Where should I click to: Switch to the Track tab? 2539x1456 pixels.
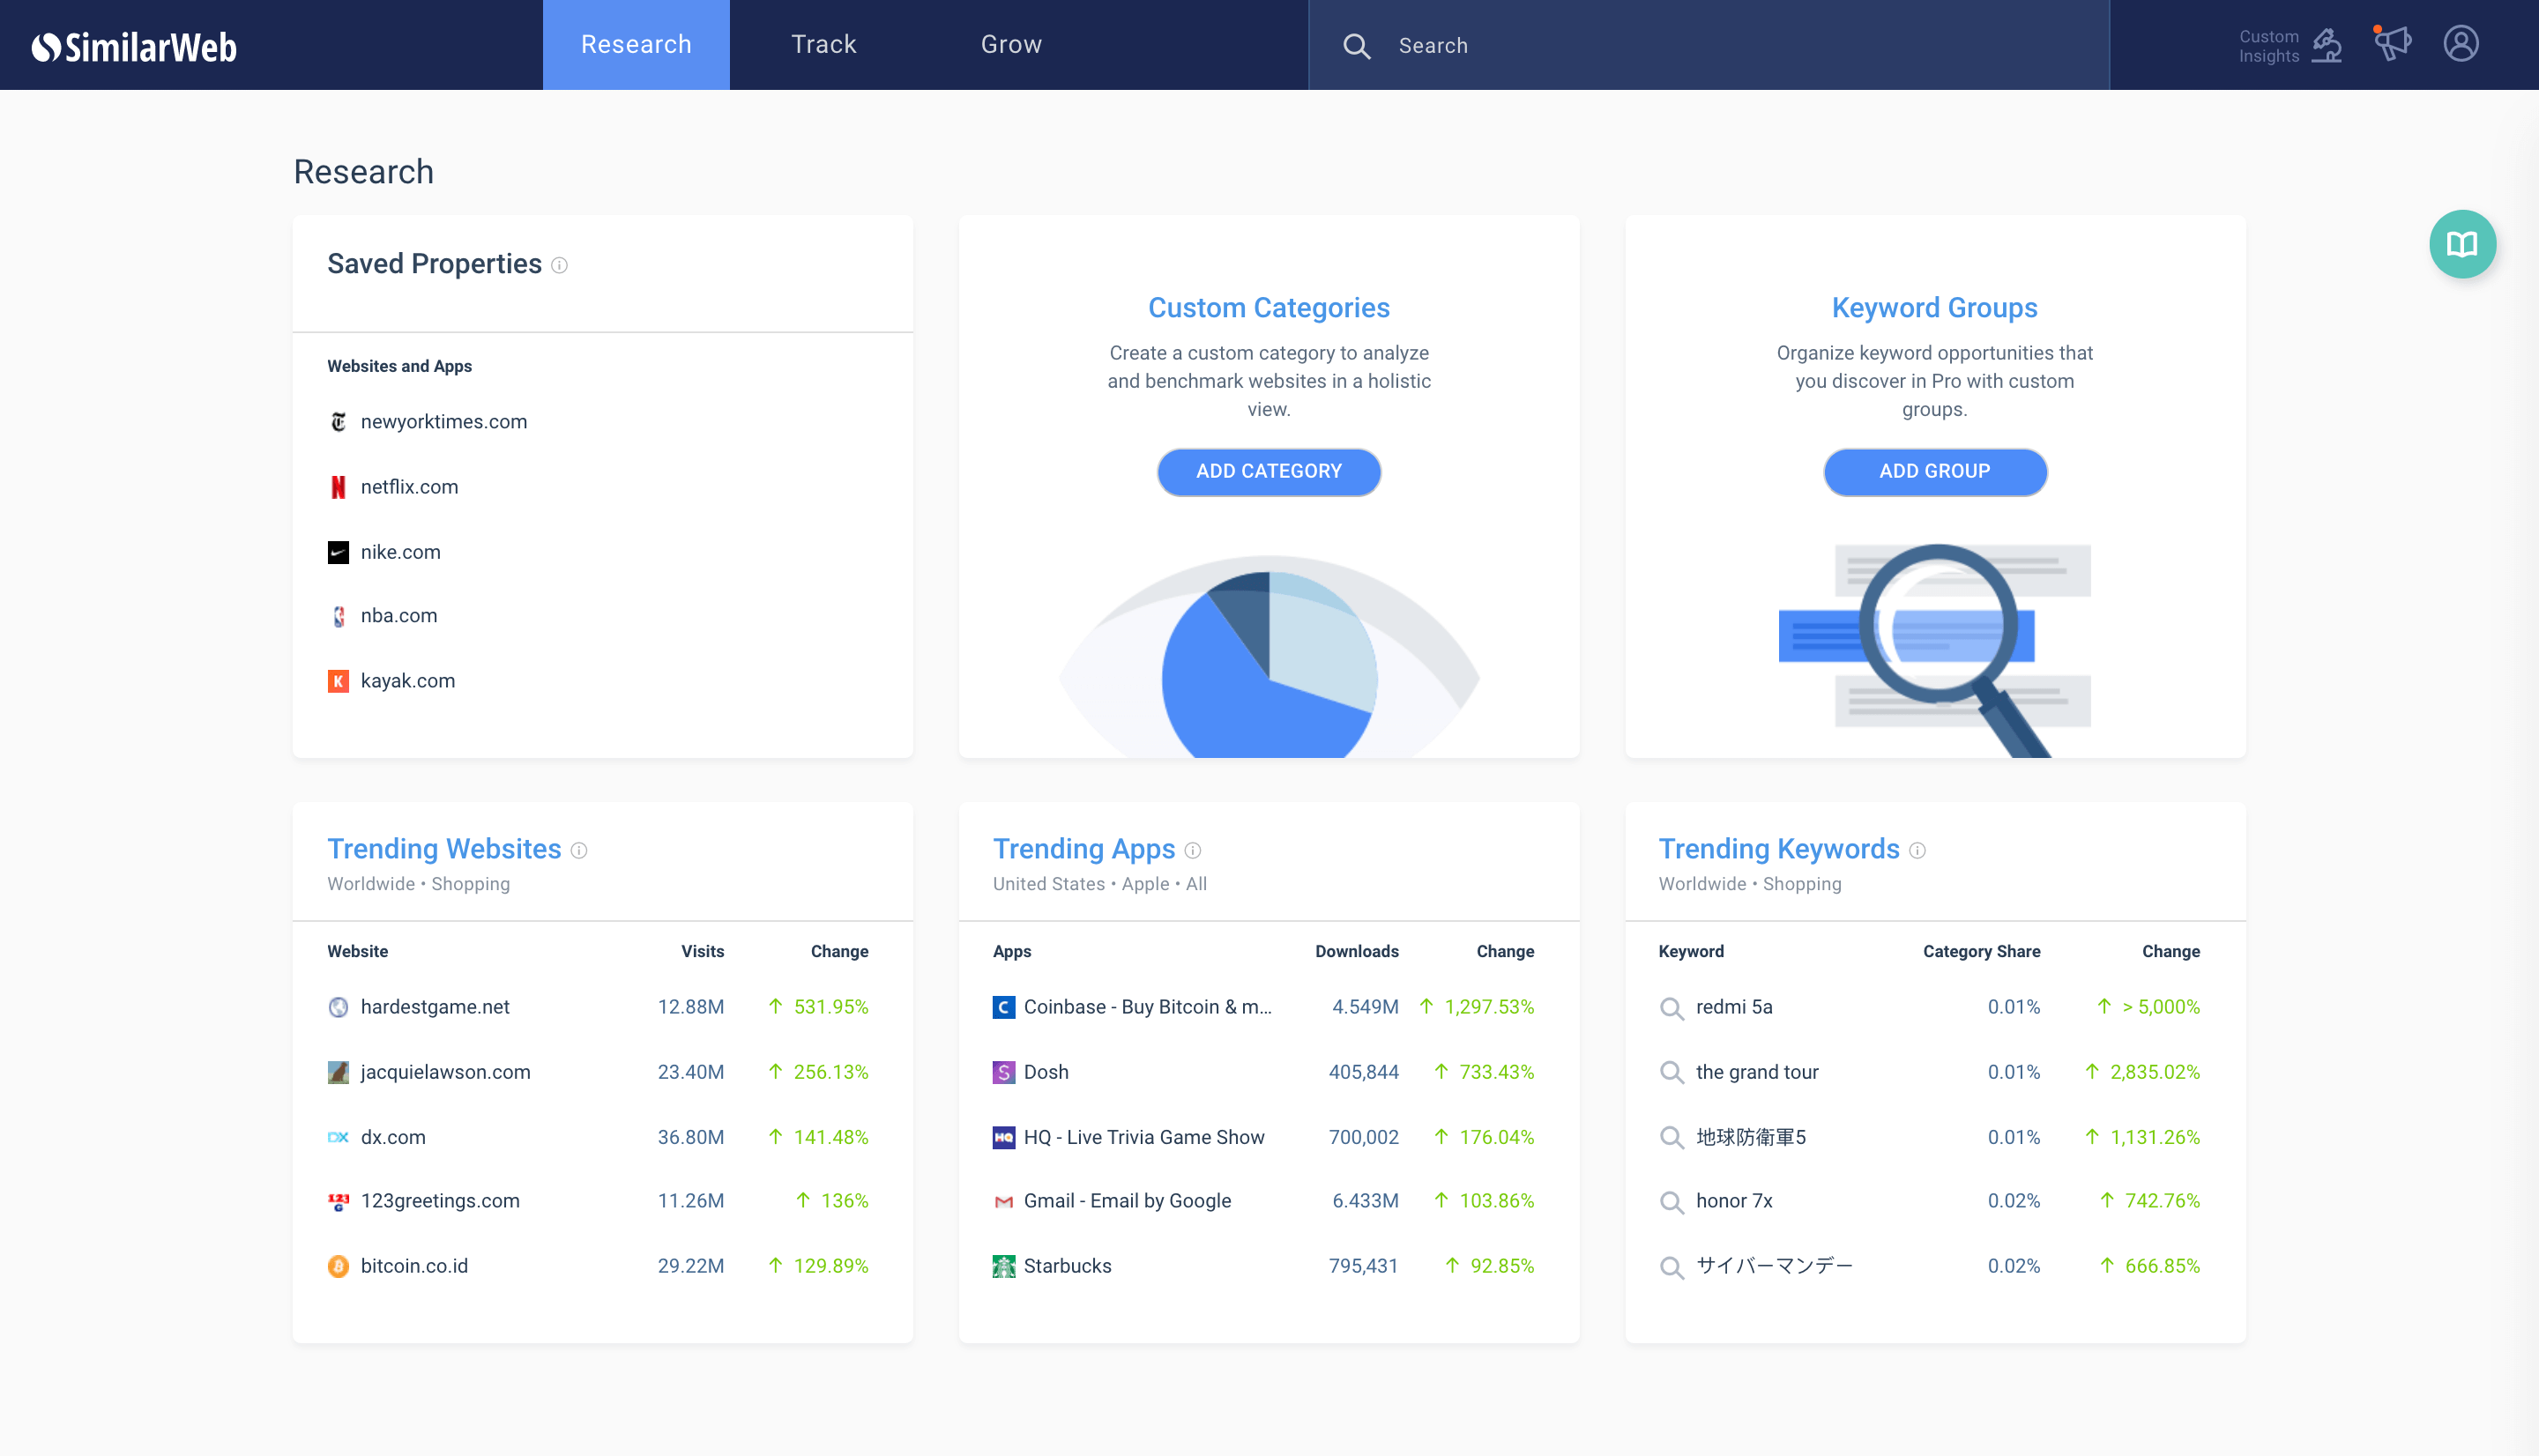(x=823, y=45)
